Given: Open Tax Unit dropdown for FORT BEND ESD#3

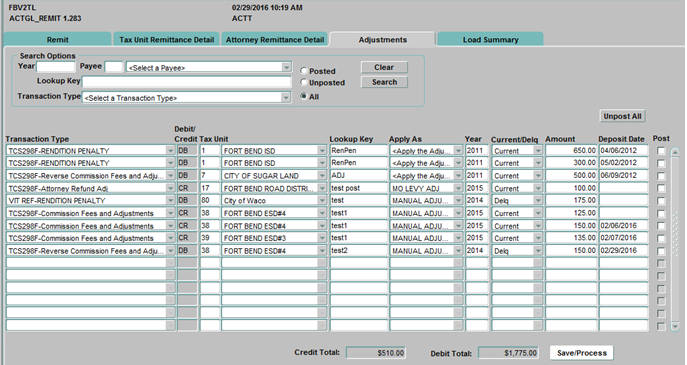Looking at the screenshot, I should [322, 238].
